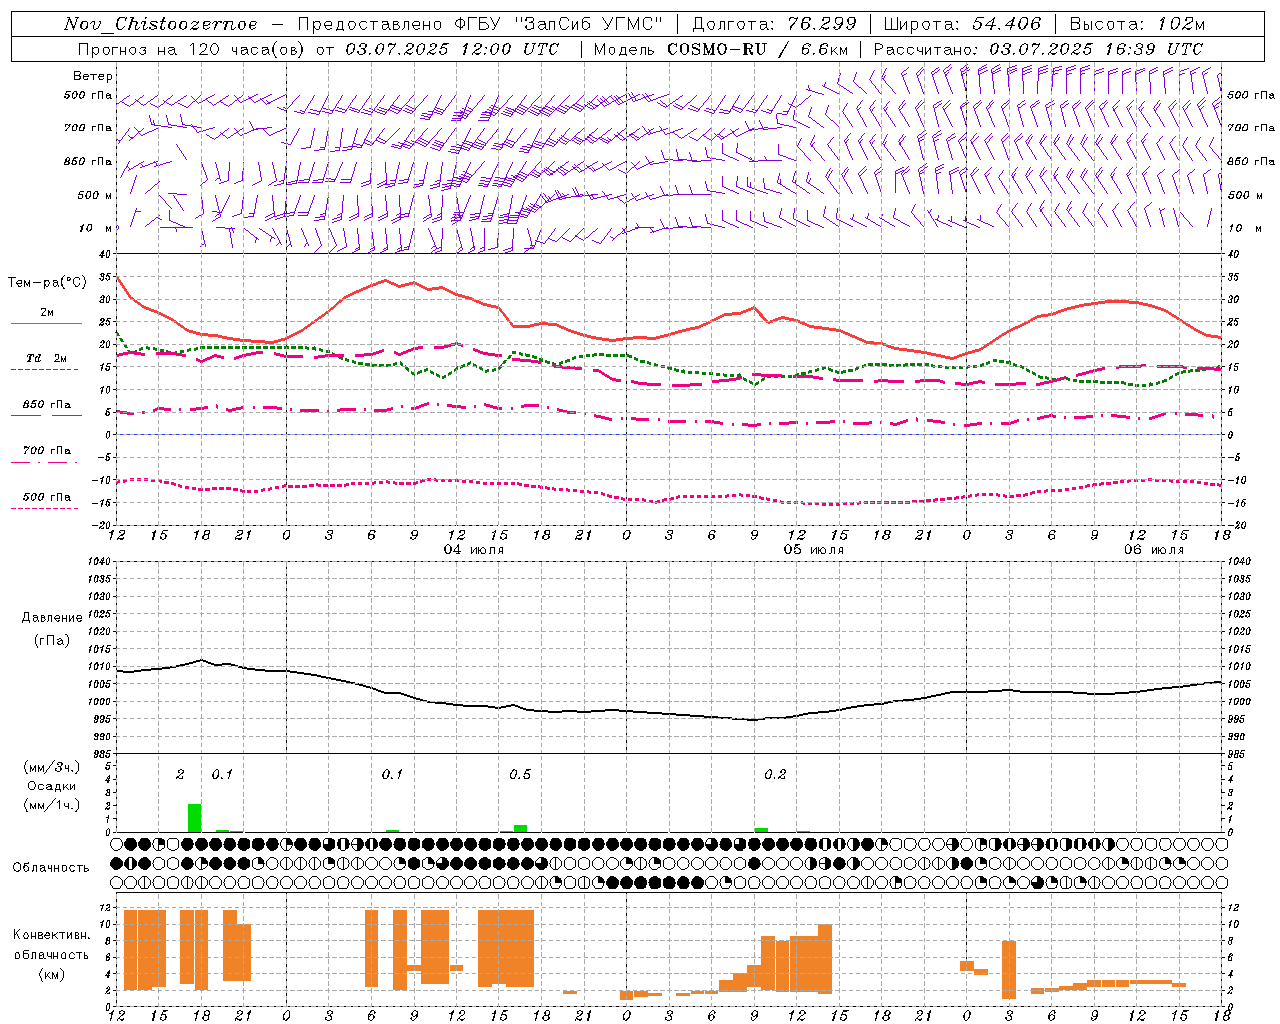Select the 0.2 precipitation amount value
The height and width of the screenshot is (1024, 1280).
[x=775, y=774]
